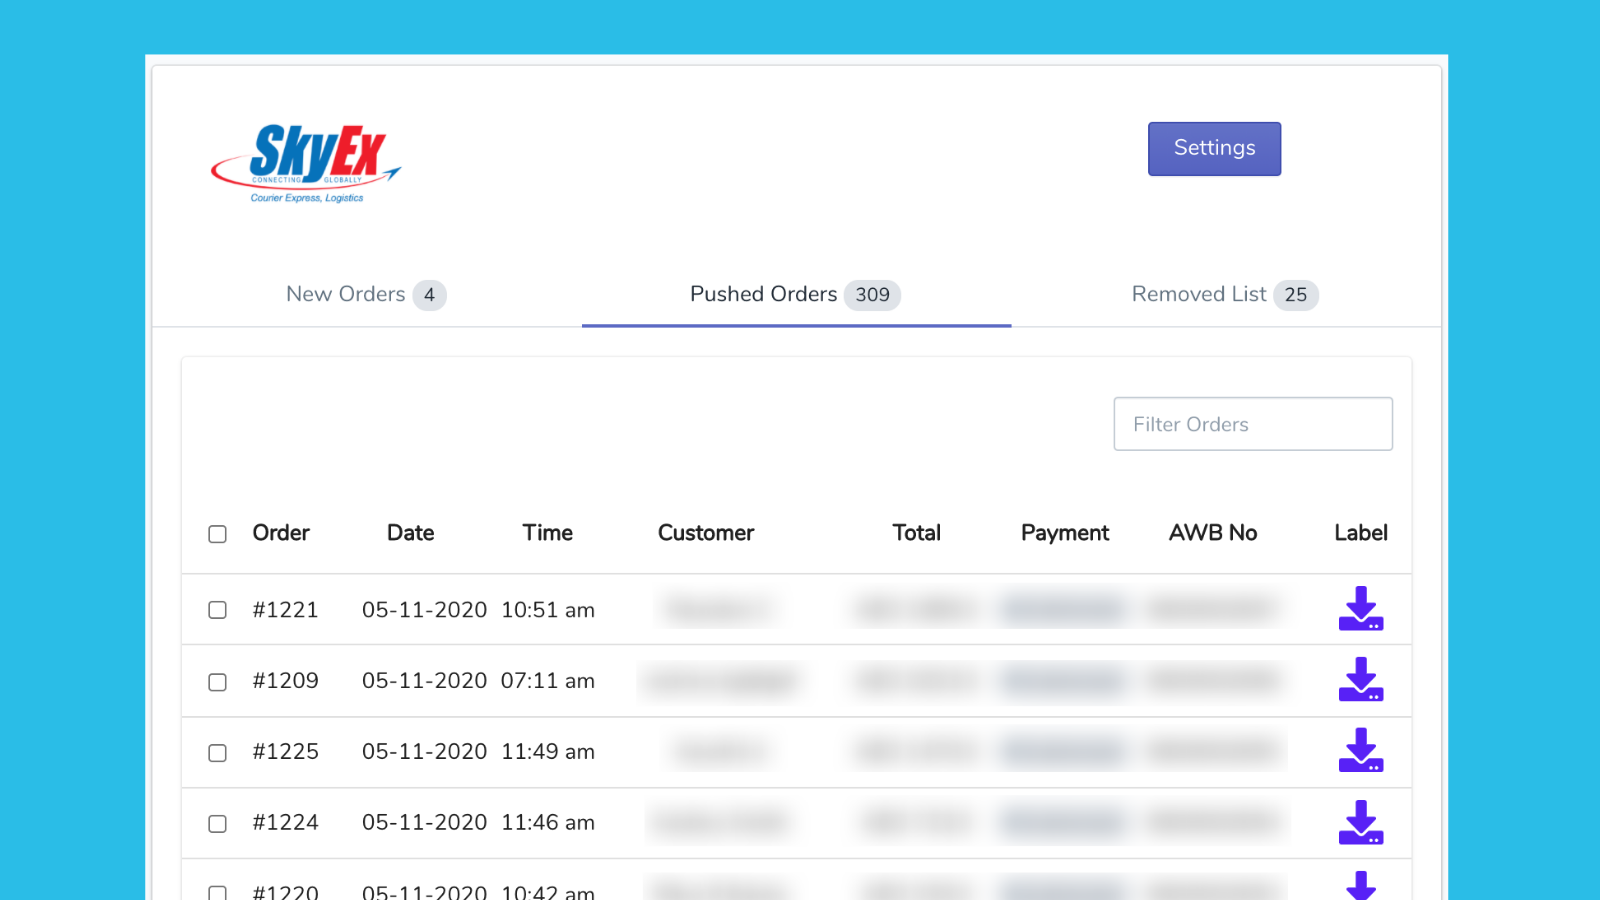Open the Settings page
1600x900 pixels.
coord(1214,148)
